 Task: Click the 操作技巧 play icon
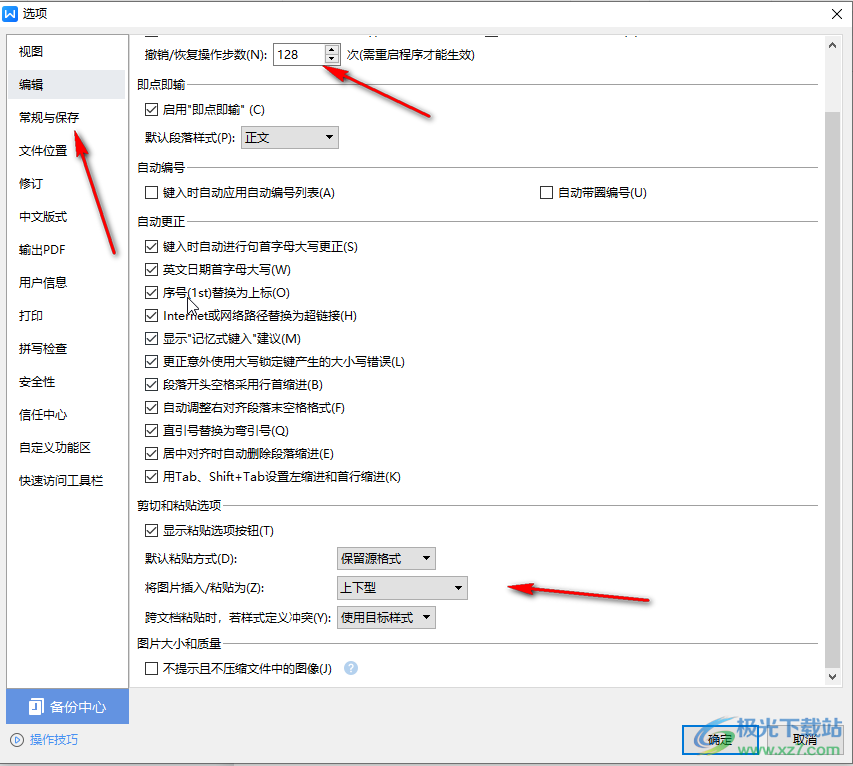click(16, 741)
